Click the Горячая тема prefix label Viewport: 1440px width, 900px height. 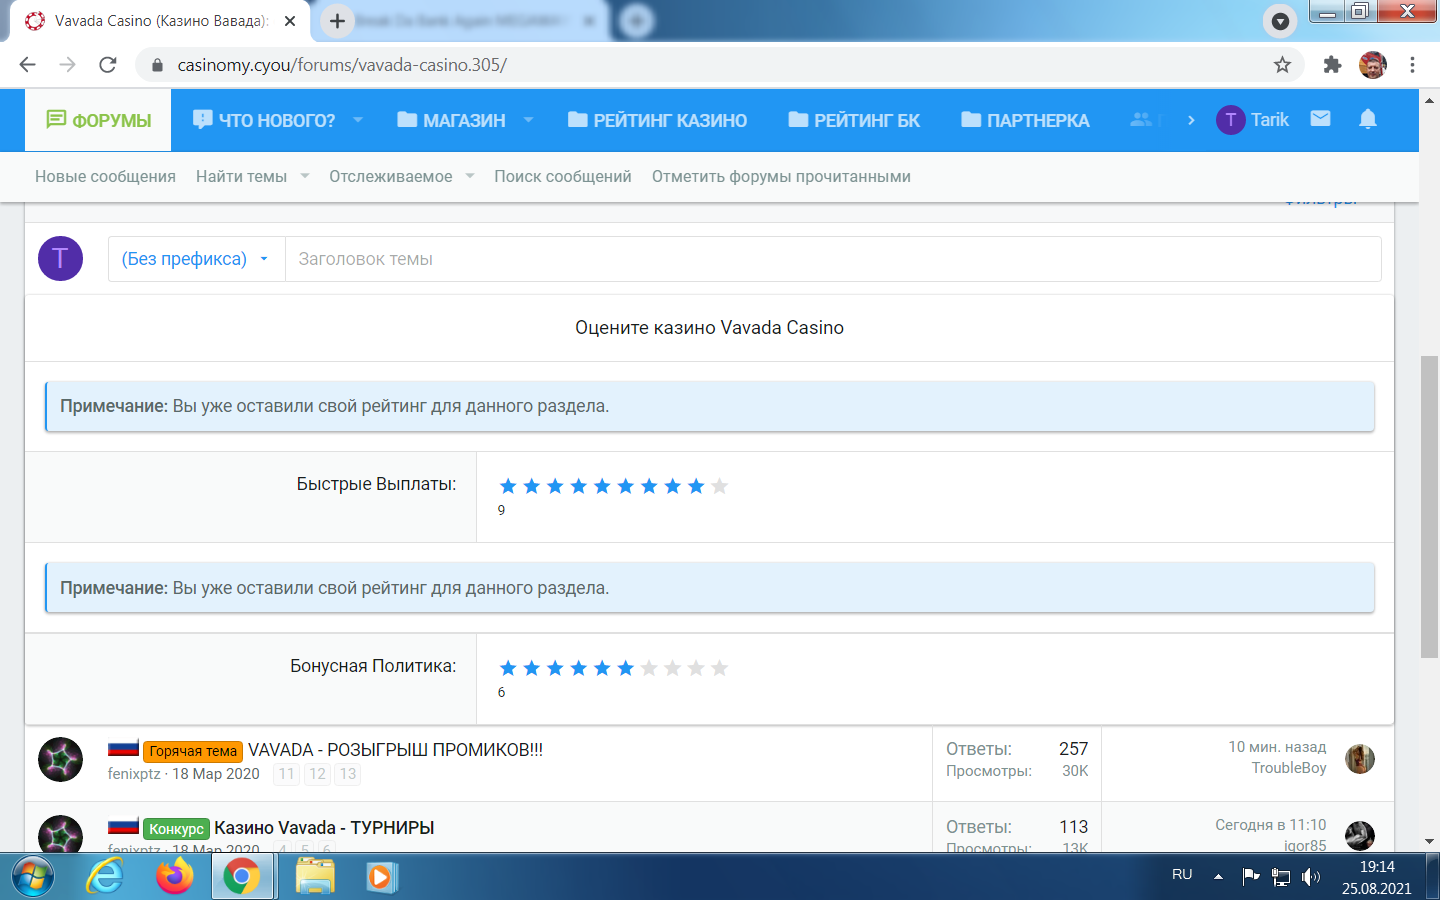click(x=193, y=751)
